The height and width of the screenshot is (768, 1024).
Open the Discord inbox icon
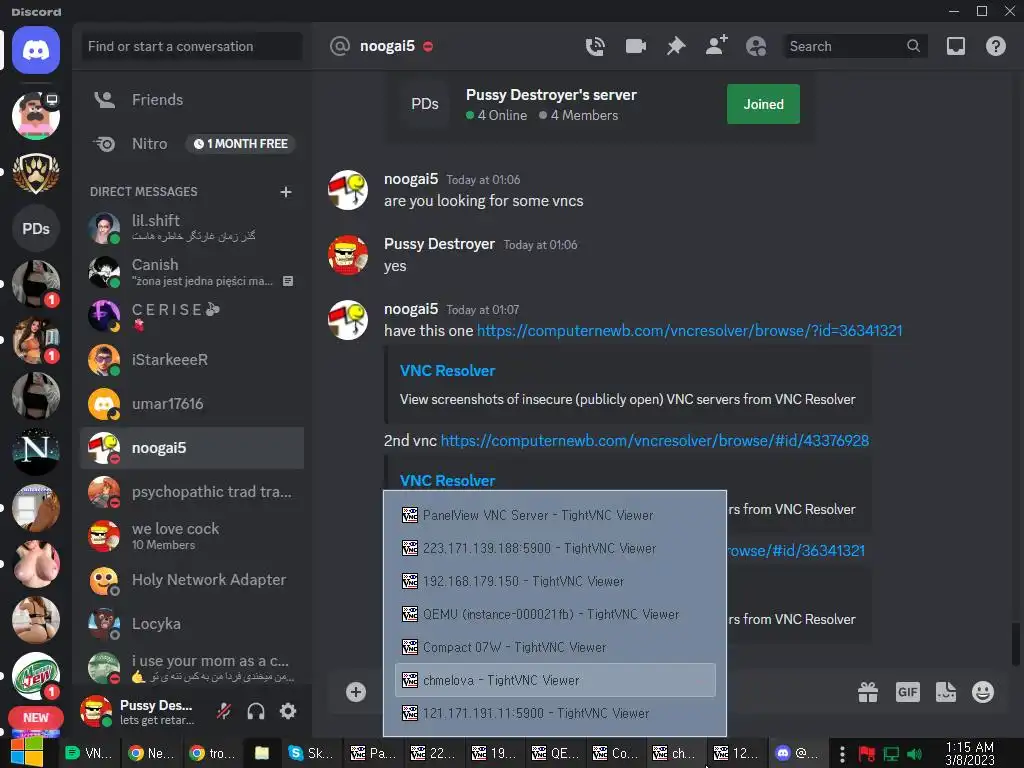click(955, 46)
